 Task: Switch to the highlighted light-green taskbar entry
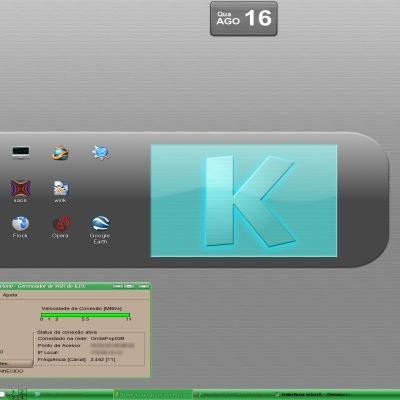coord(153,395)
